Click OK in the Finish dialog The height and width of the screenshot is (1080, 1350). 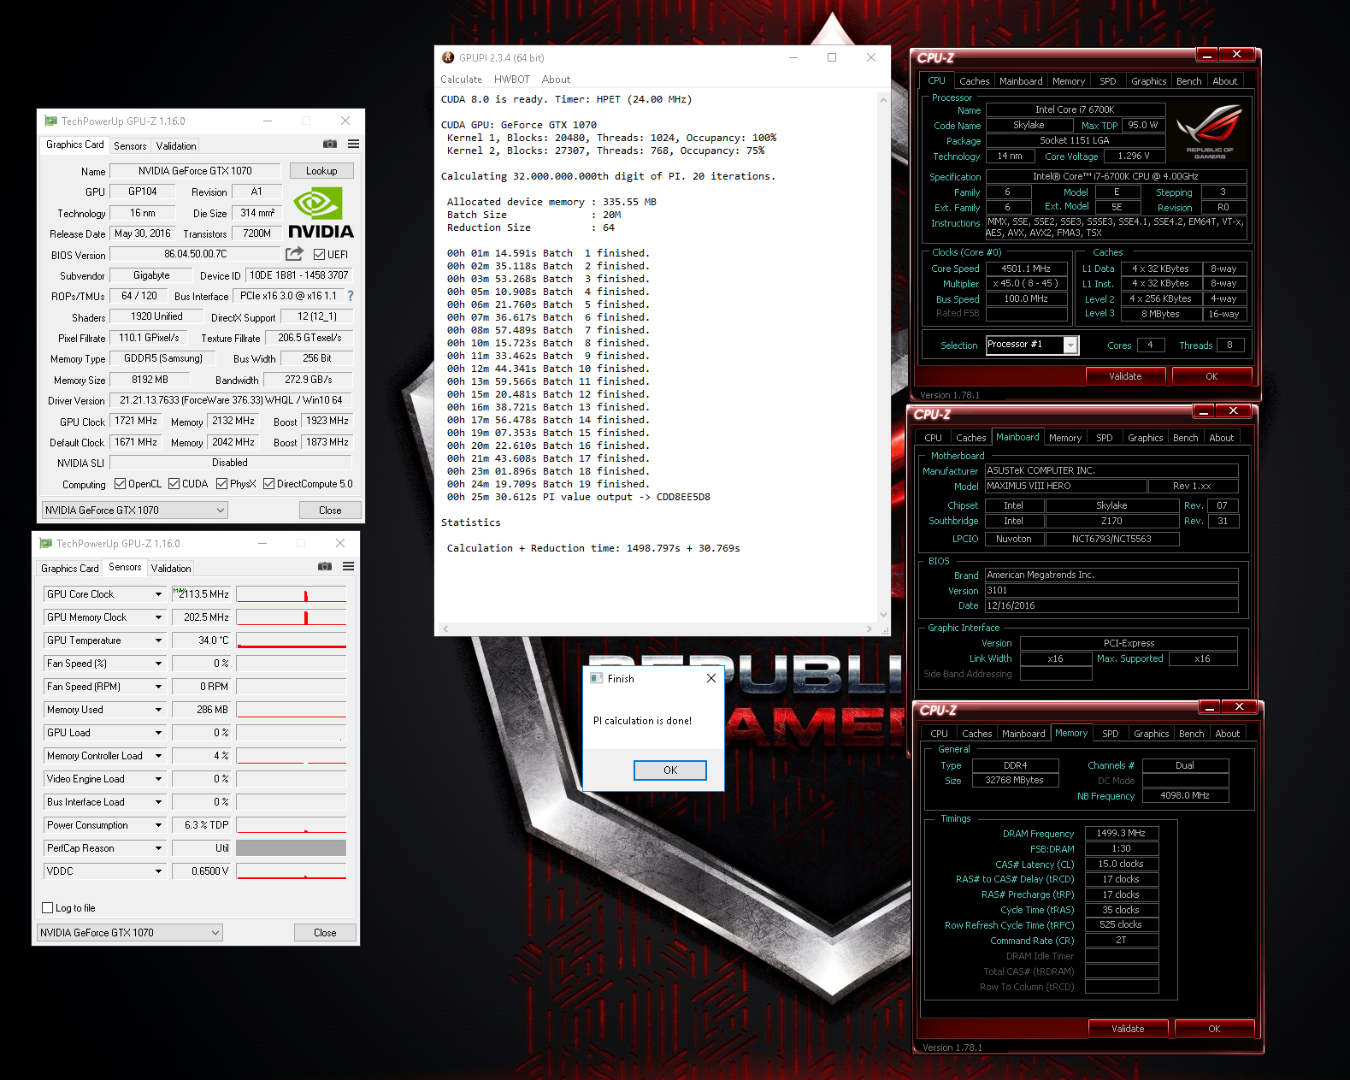pos(670,770)
